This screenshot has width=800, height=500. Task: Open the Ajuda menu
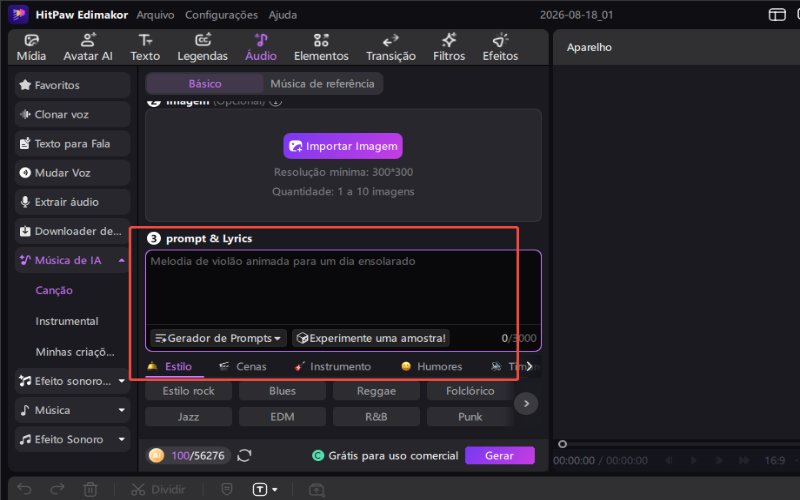click(283, 15)
